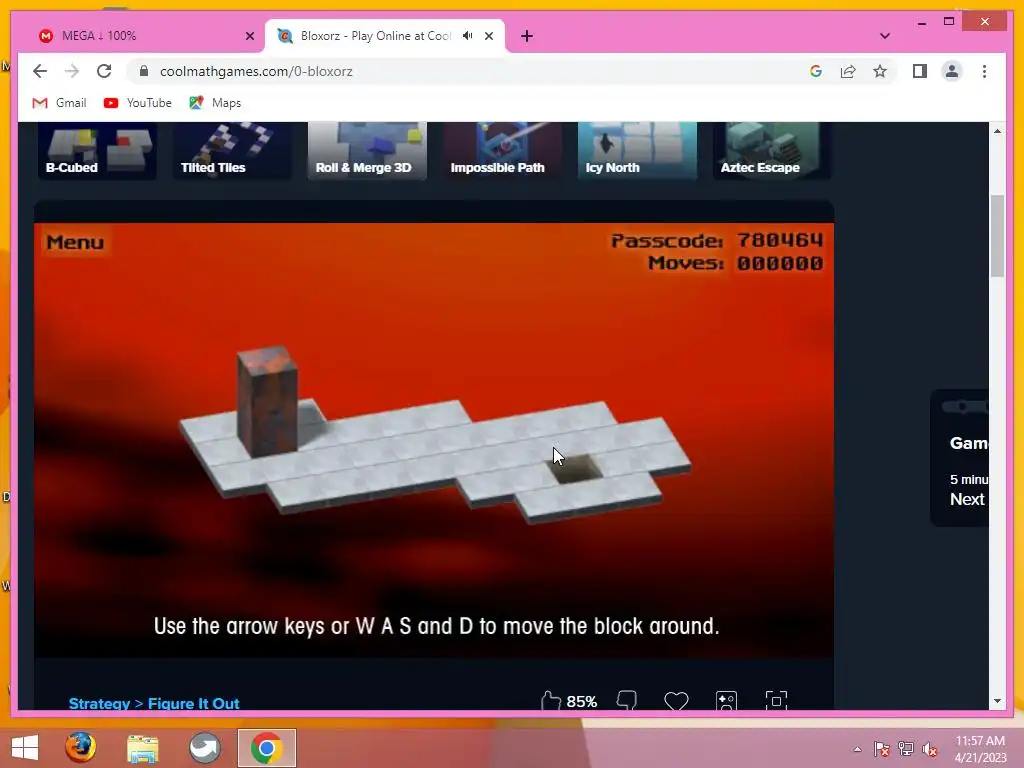The width and height of the screenshot is (1024, 768).
Task: Click the Google icon in address bar
Action: pyautogui.click(x=816, y=71)
